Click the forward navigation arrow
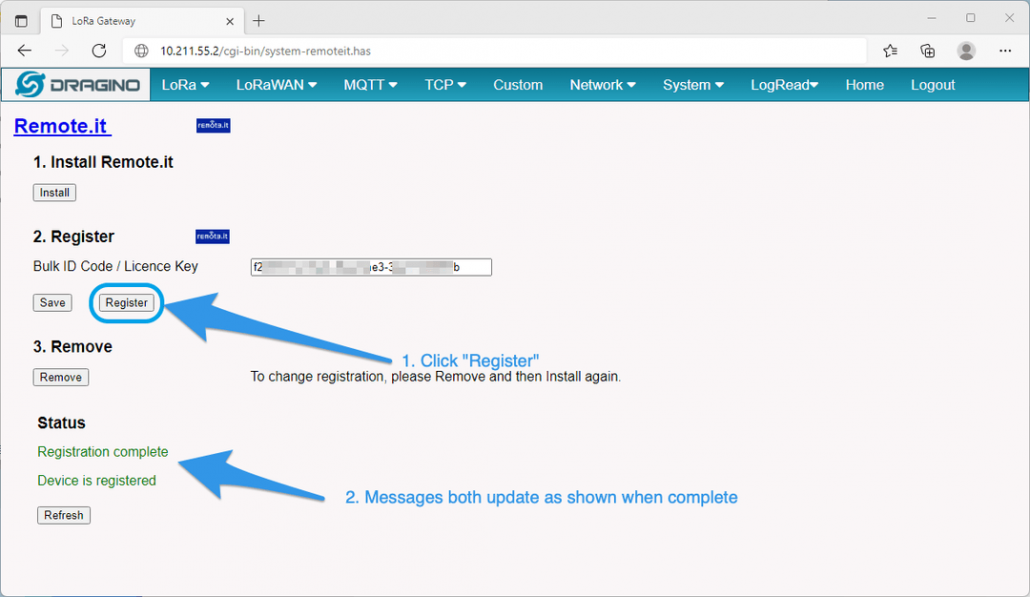Viewport: 1030px width, 597px height. click(62, 51)
